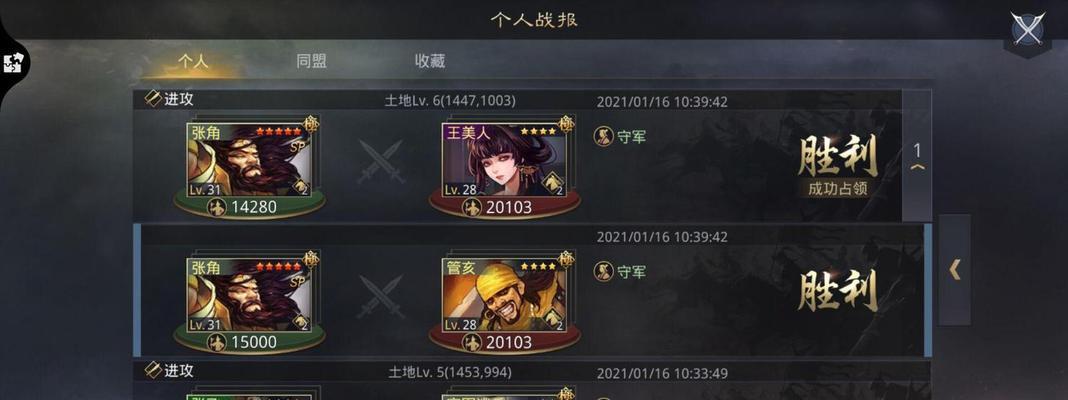Switch to the 收藏 tab
Screen dimensions: 1068x400
[430, 61]
